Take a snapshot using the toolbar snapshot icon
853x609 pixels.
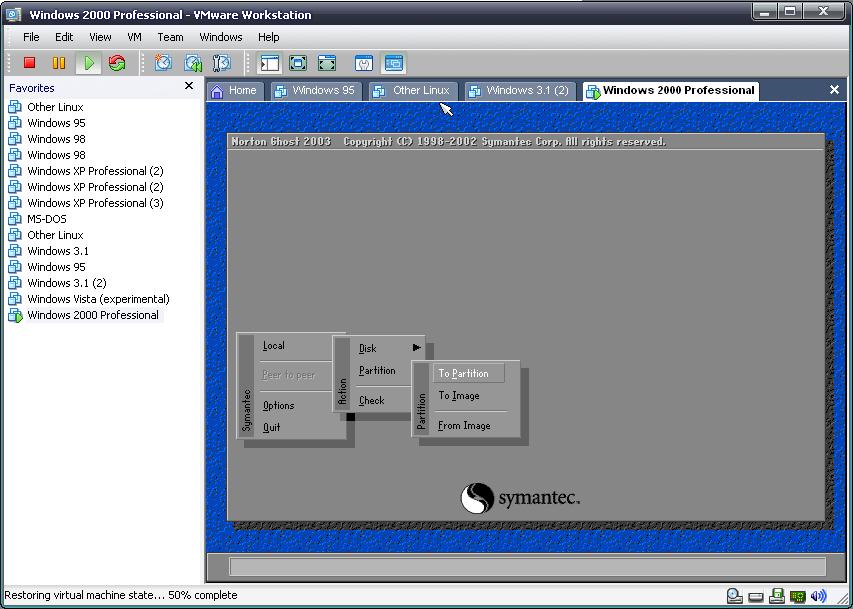[163, 63]
